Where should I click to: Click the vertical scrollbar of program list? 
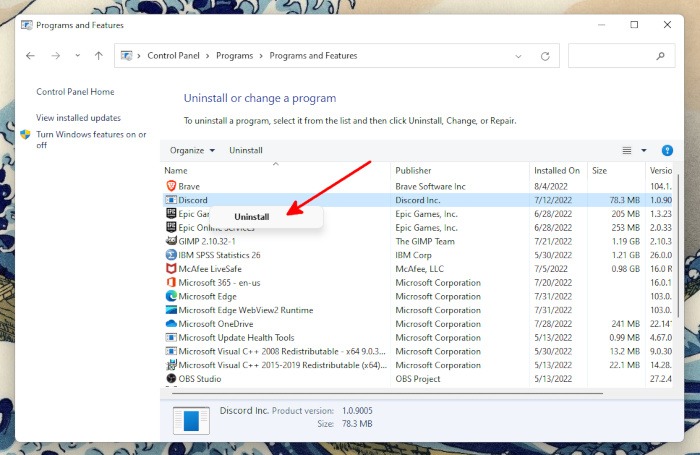[x=678, y=246]
